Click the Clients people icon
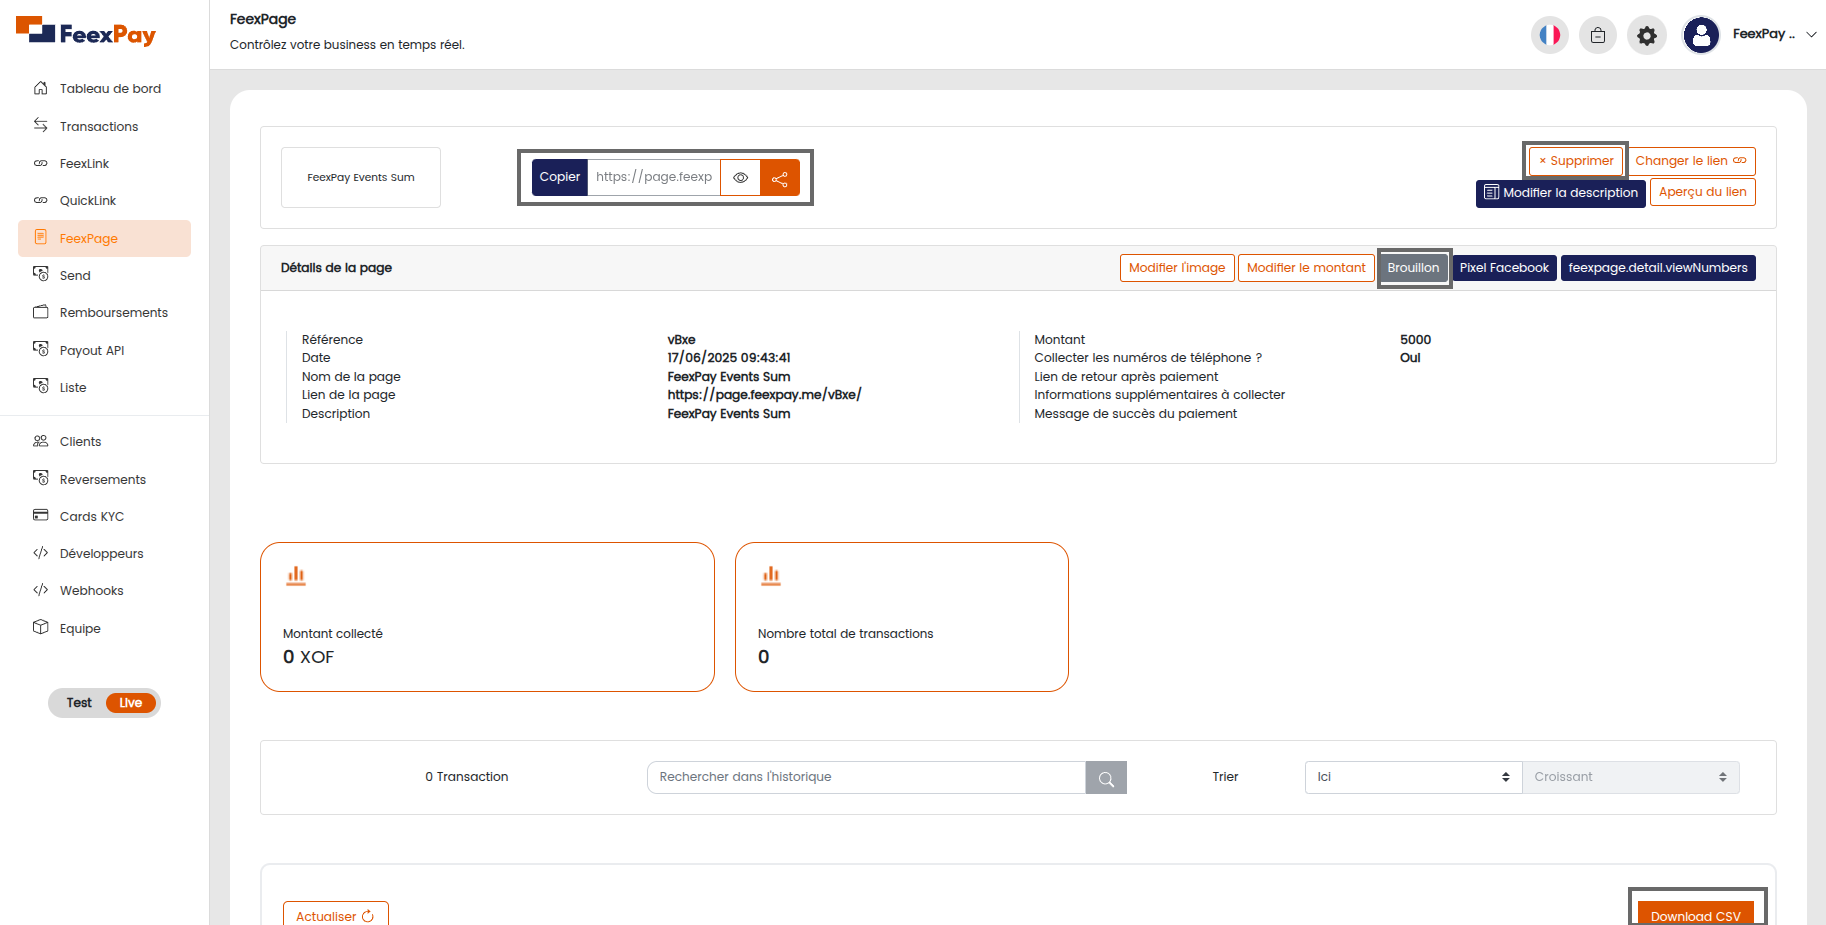 coord(41,441)
